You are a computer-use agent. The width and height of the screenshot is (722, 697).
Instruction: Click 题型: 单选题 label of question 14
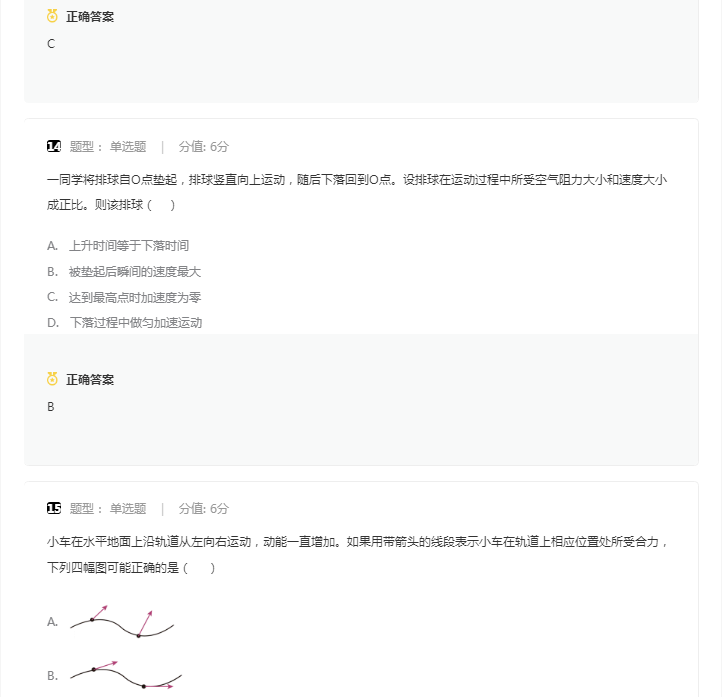(108, 146)
